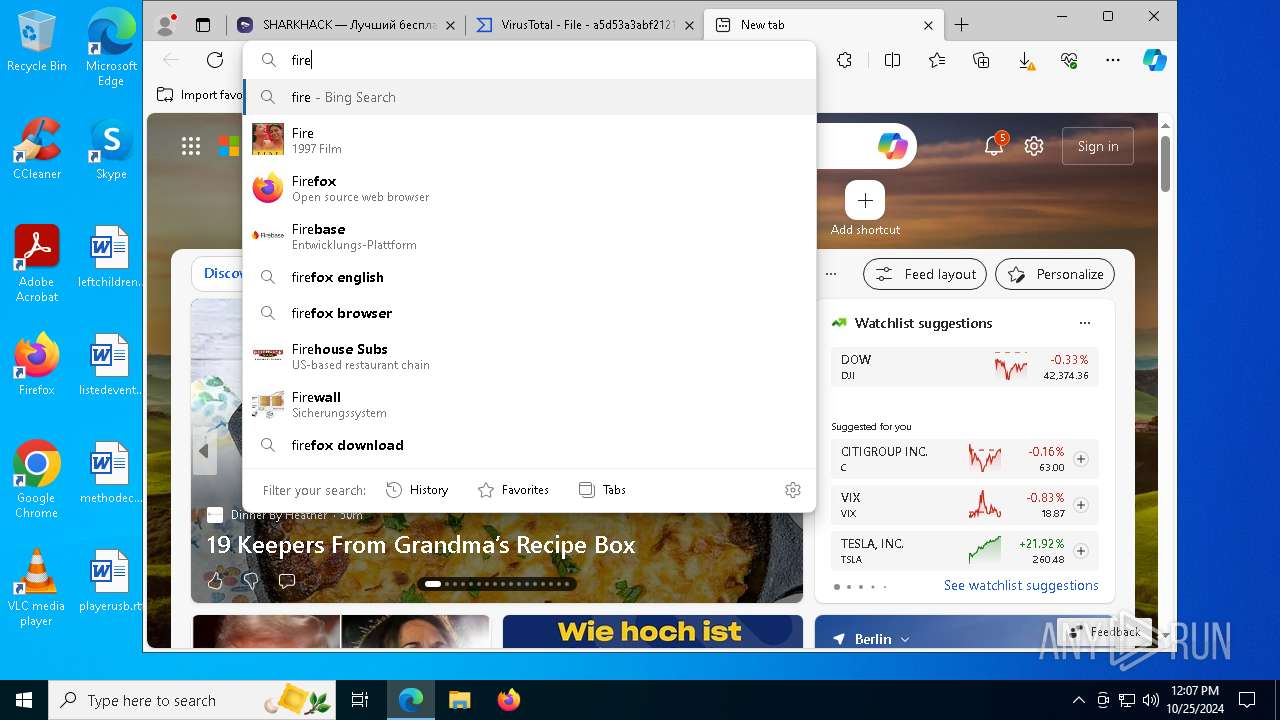The image size is (1280, 720).
Task: Choose the Firewall suggestion
Action: point(530,404)
